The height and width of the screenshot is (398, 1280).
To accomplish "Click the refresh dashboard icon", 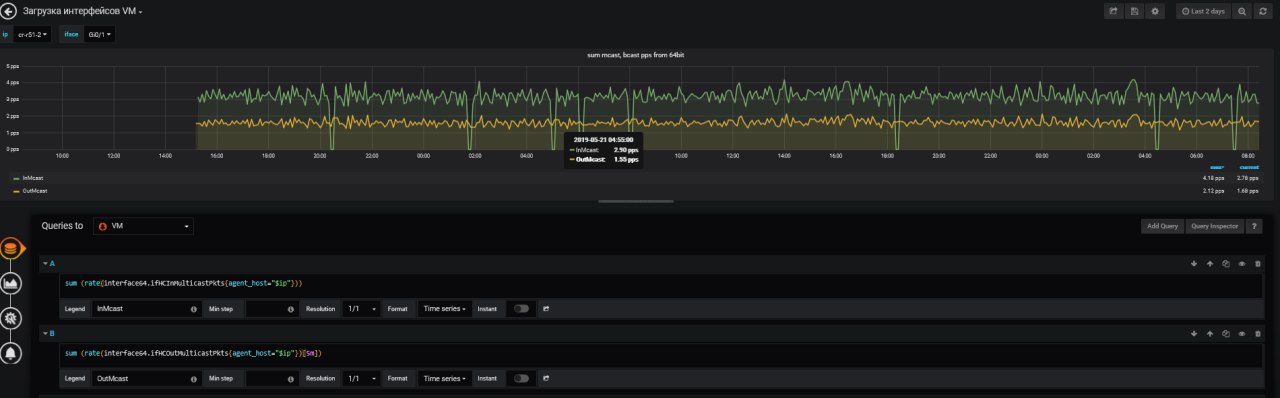I will (1263, 11).
